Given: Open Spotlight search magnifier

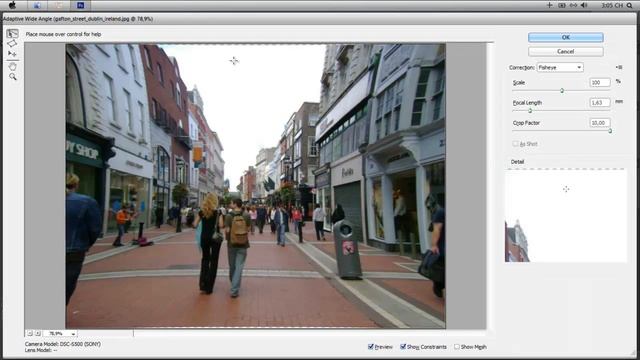Looking at the screenshot, I should click(630, 5).
